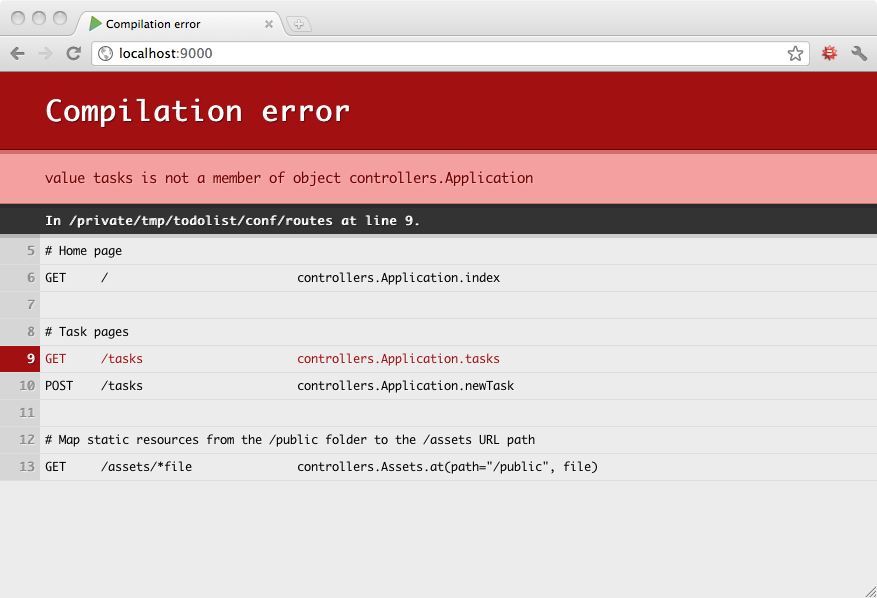The height and width of the screenshot is (598, 877).
Task: Reload the page with refresh icon
Action: [73, 54]
